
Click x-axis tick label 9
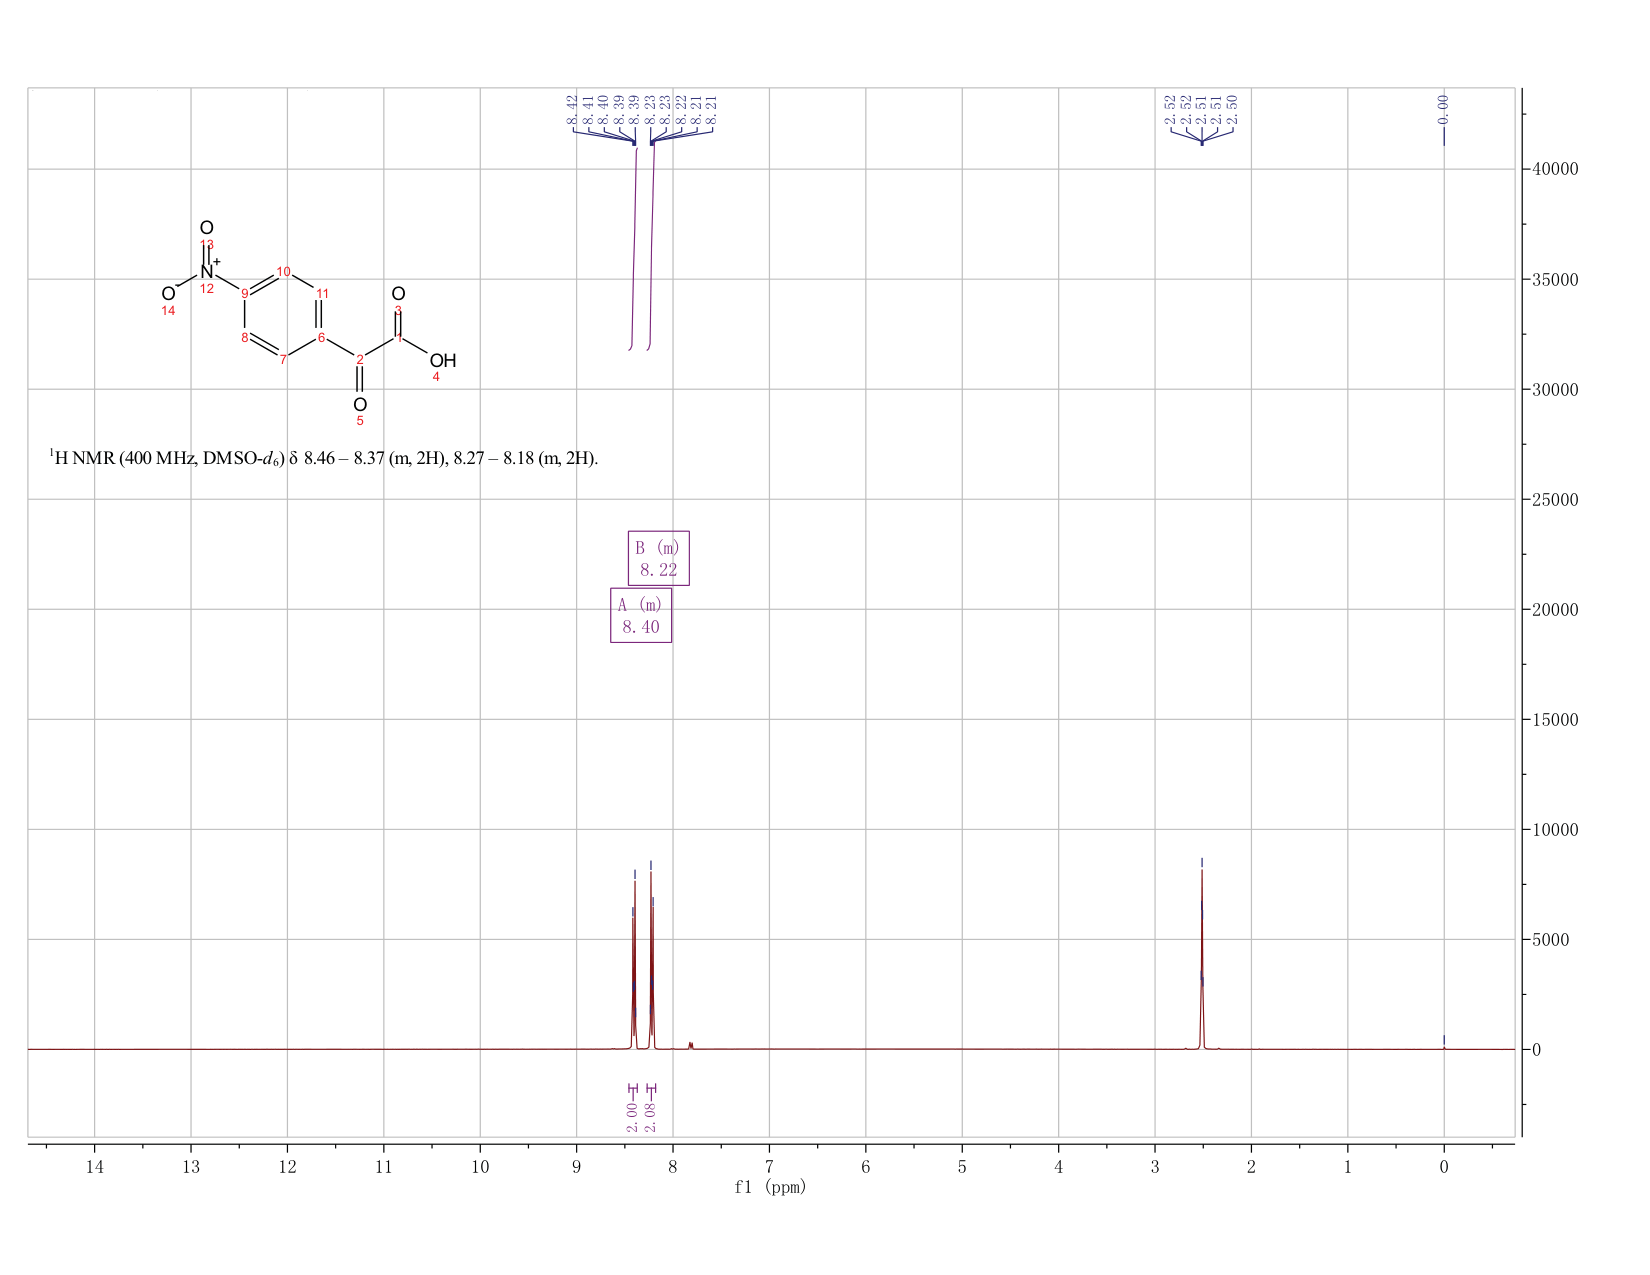tap(577, 1167)
